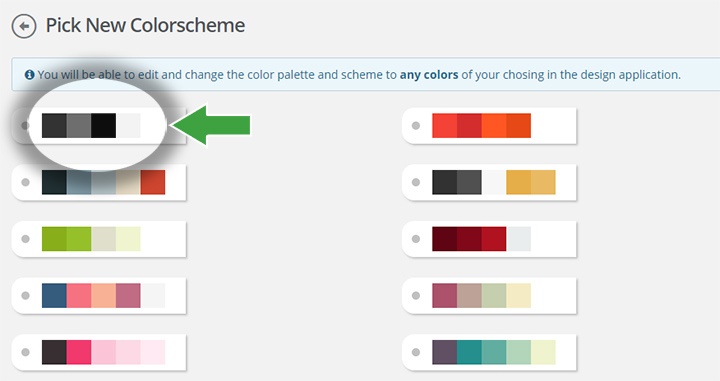The height and width of the screenshot is (381, 720).
Task: Choose the radio button for the green lime palette
Action: click(25, 239)
